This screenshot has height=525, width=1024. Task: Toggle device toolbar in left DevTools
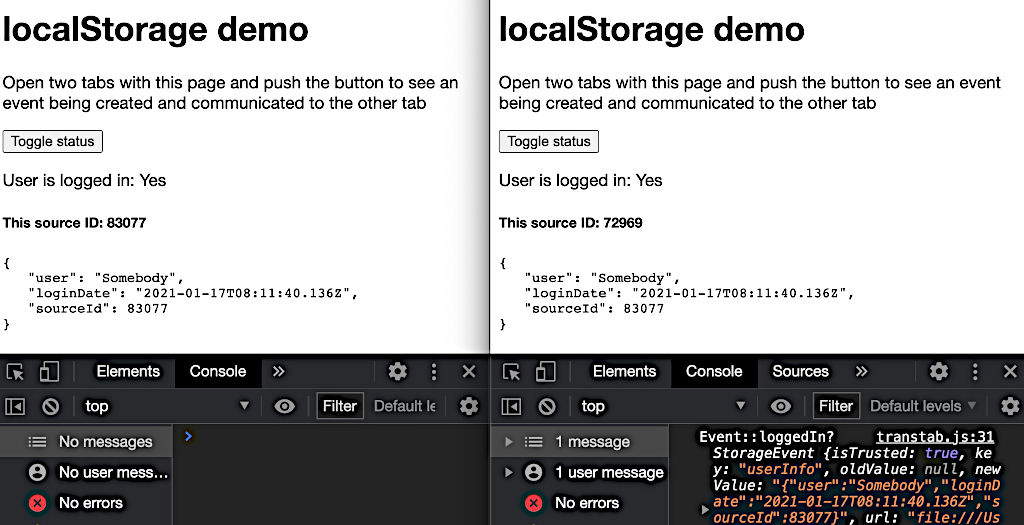49,372
